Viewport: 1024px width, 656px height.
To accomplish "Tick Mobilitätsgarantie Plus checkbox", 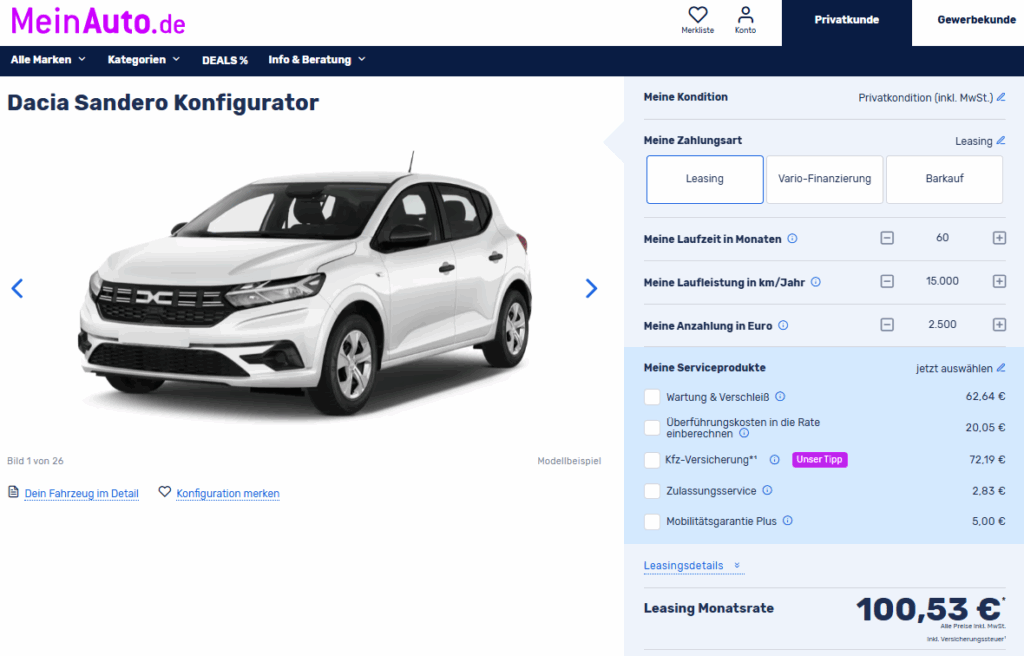I will tap(652, 521).
